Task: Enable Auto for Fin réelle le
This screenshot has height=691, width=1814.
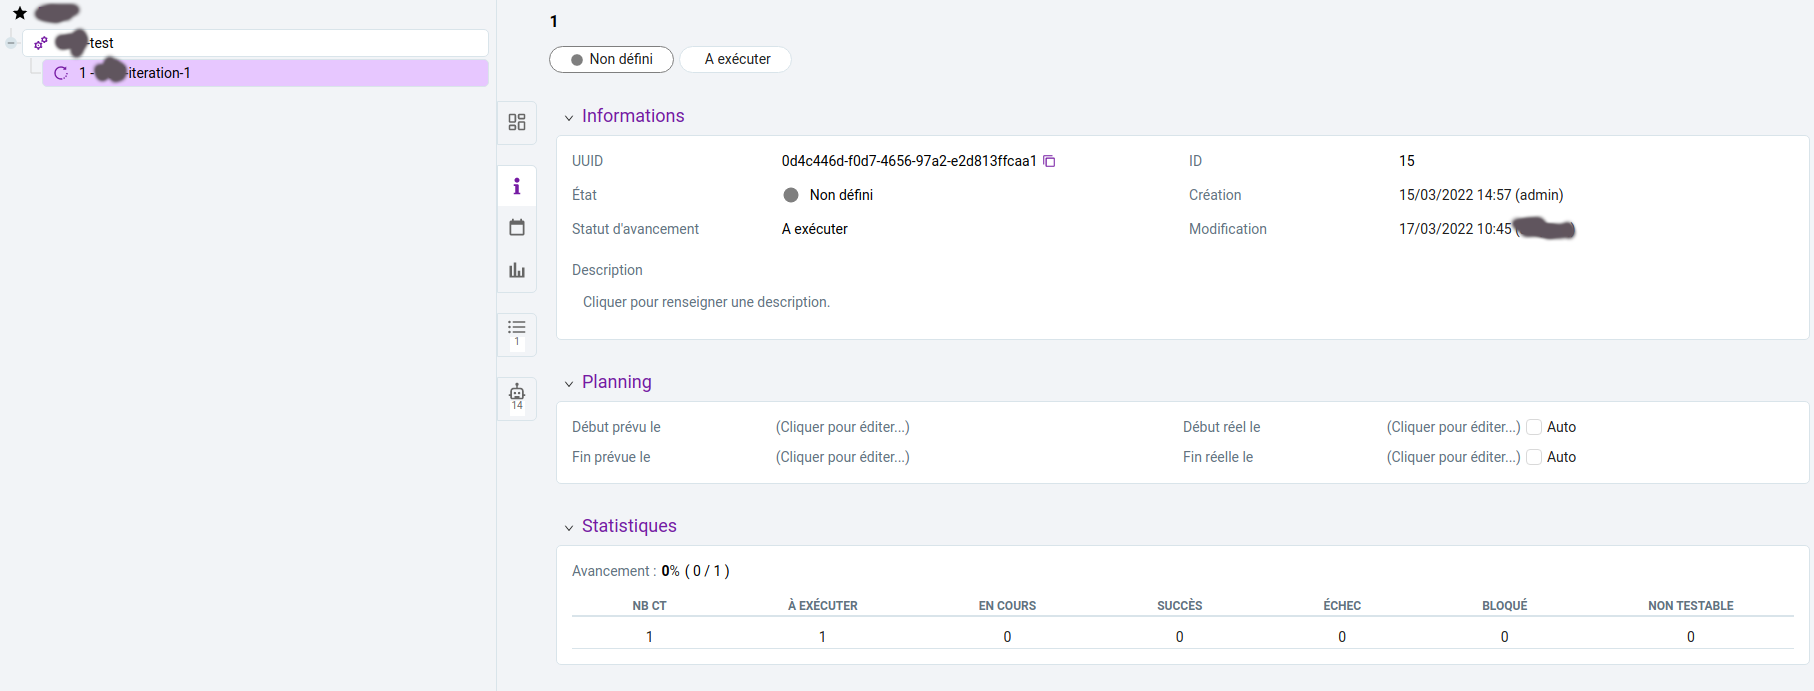Action: pyautogui.click(x=1534, y=457)
